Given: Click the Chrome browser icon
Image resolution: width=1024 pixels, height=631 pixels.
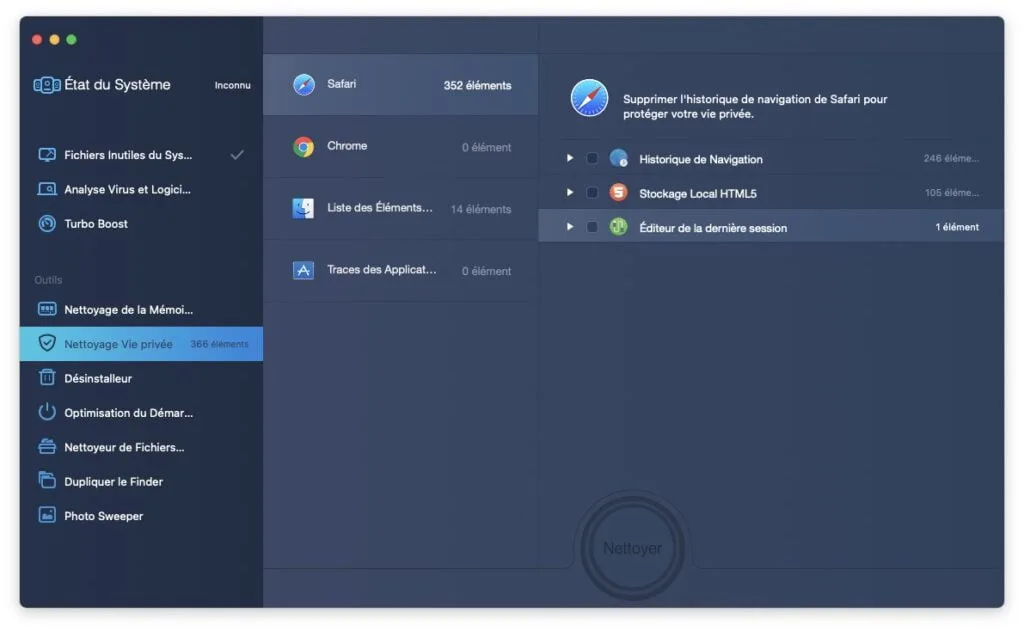Looking at the screenshot, I should coord(304,147).
